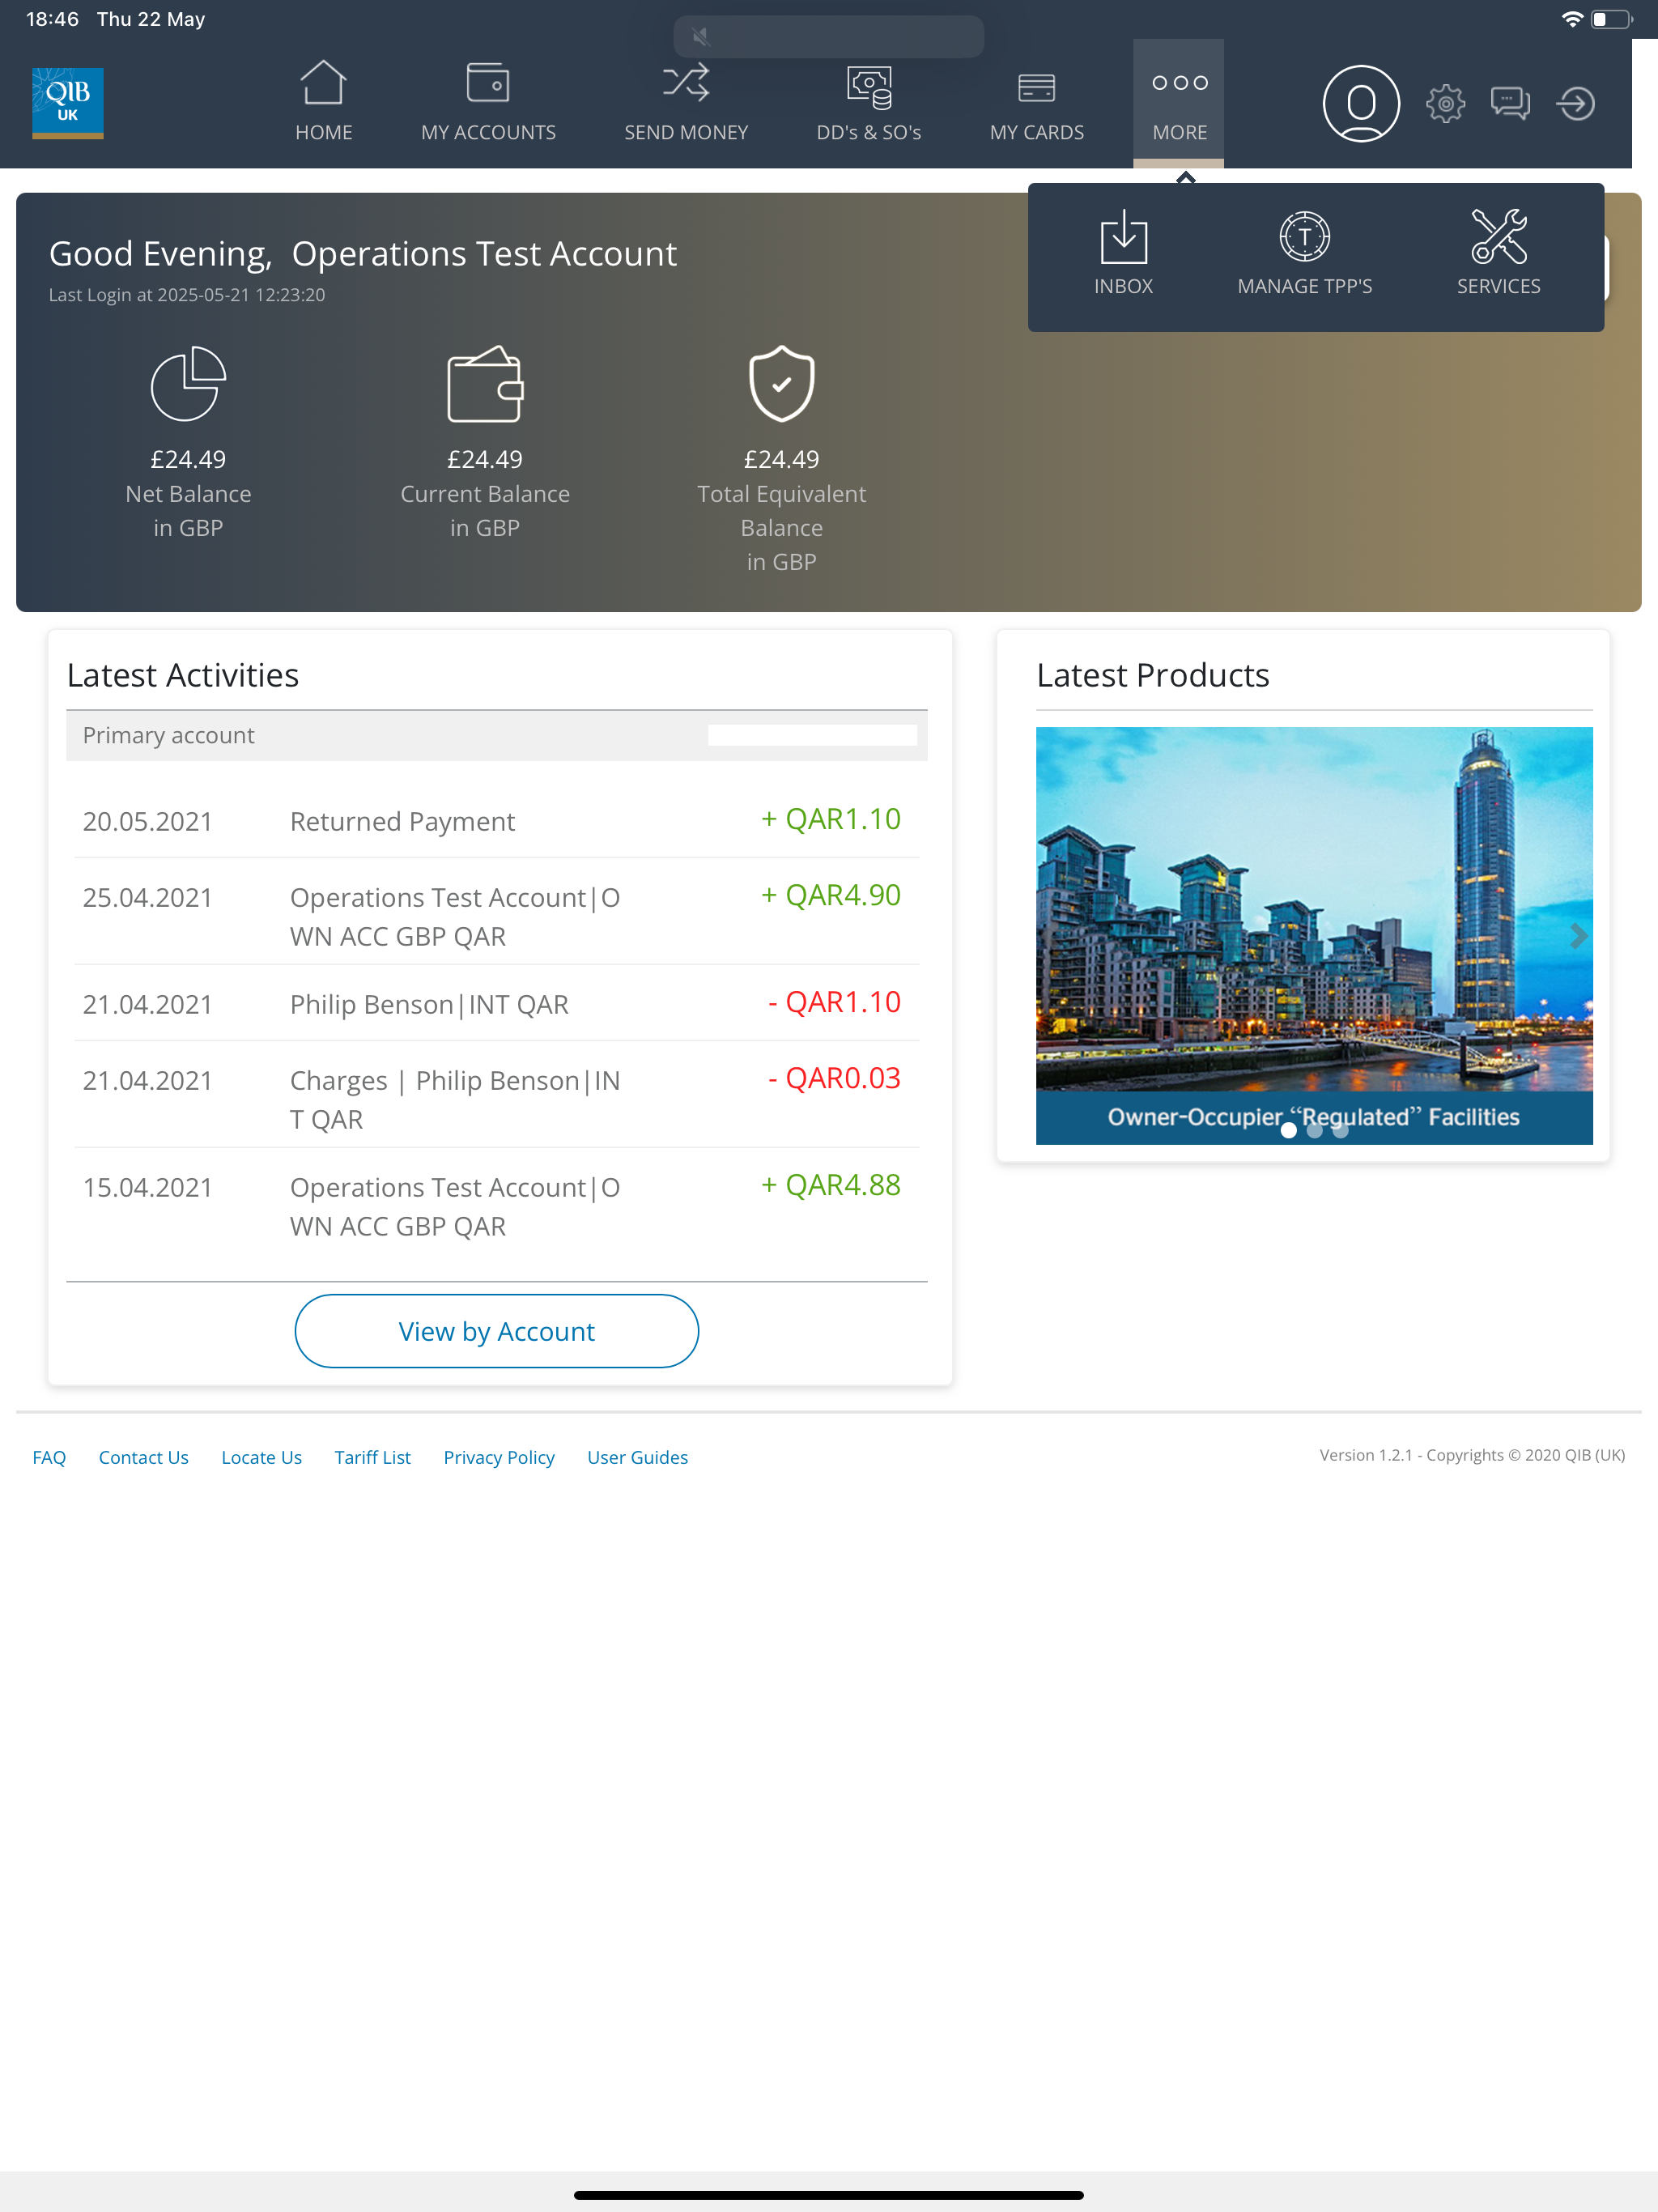The height and width of the screenshot is (2212, 1658).
Task: Select the third carousel dot
Action: pos(1341,1130)
